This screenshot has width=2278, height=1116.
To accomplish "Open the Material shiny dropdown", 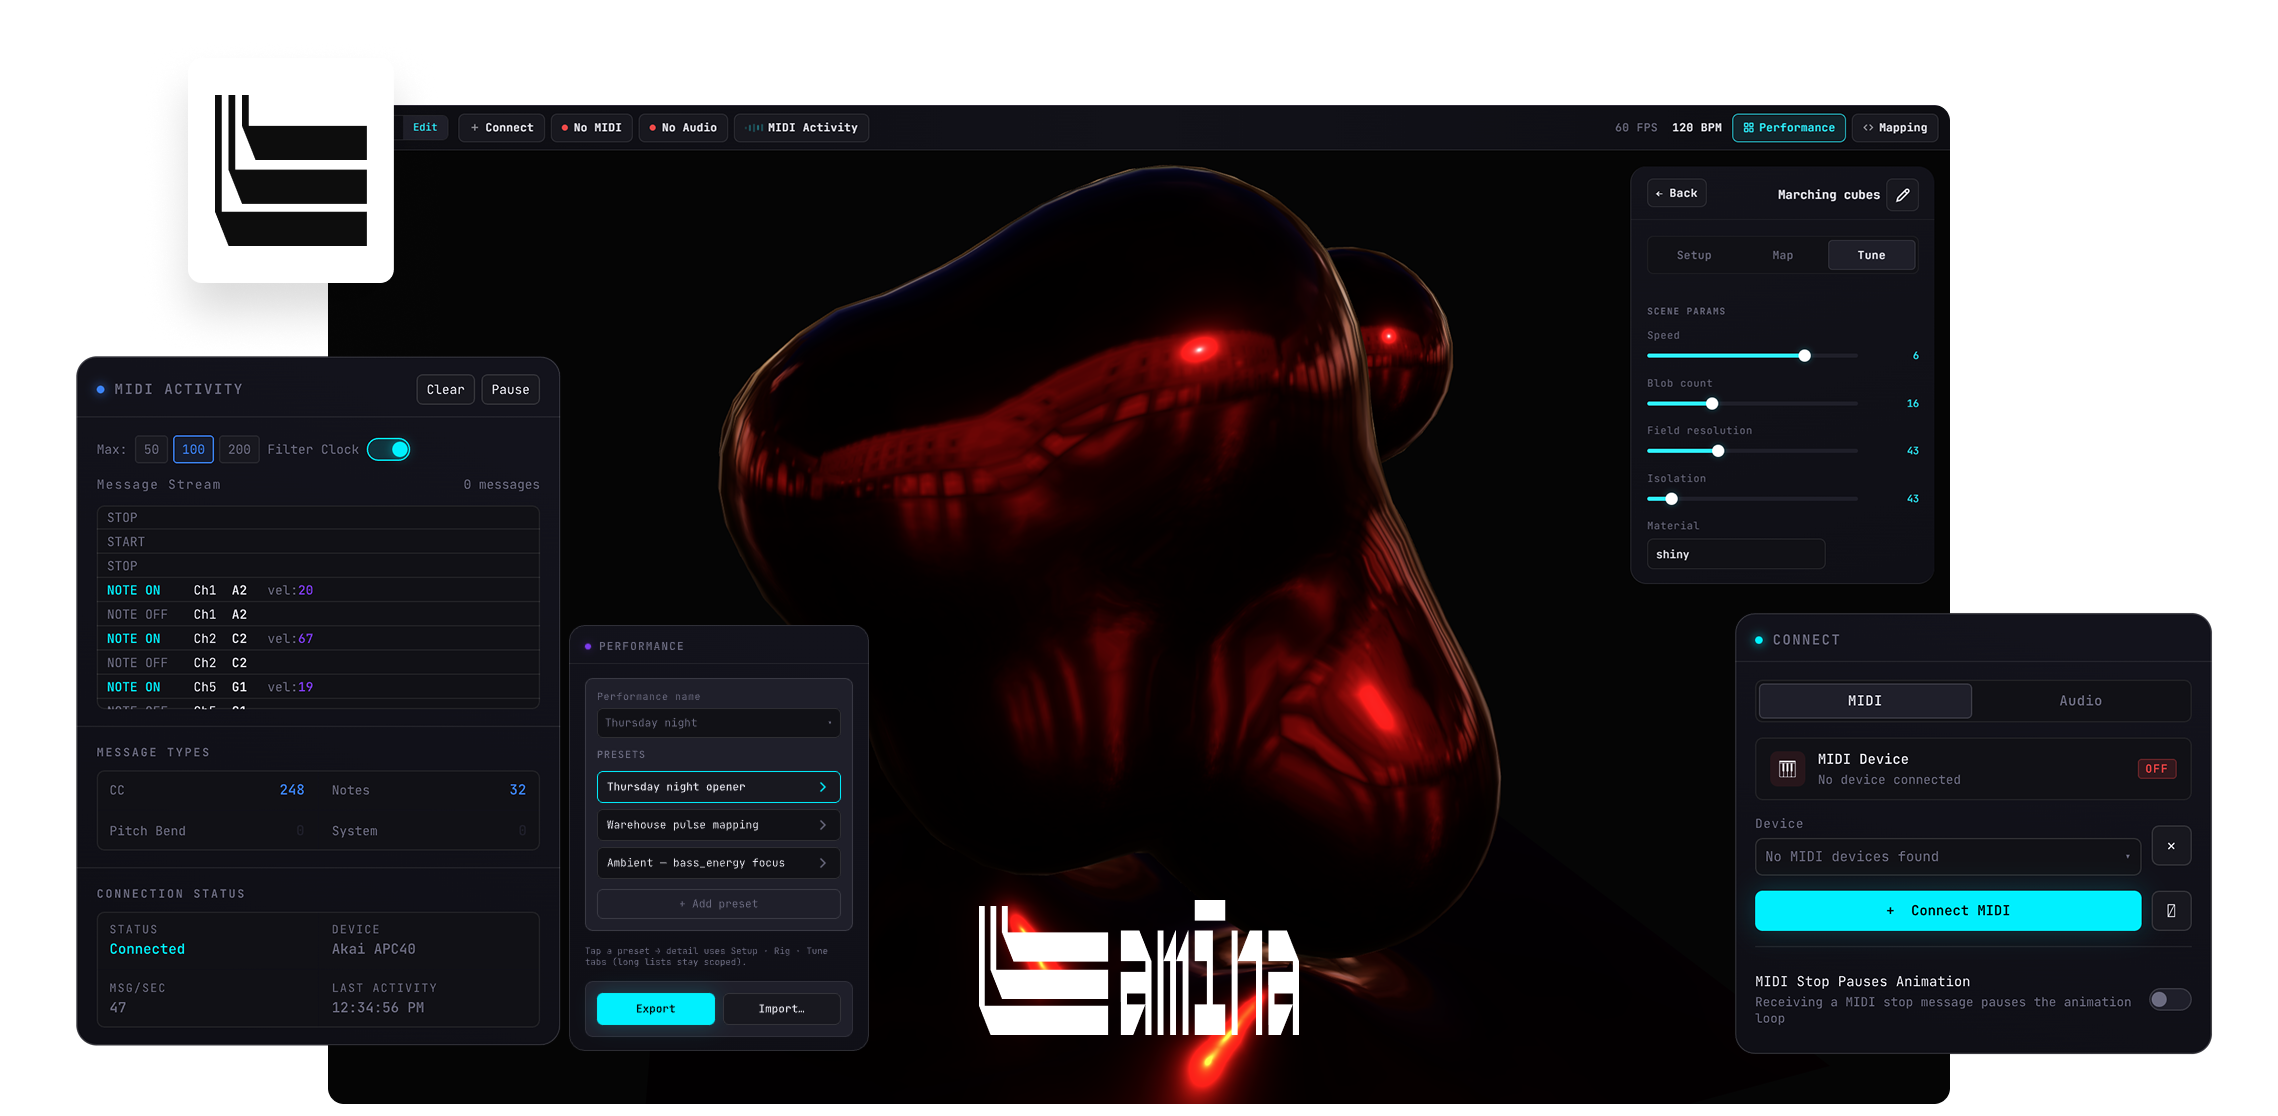I will (1735, 554).
